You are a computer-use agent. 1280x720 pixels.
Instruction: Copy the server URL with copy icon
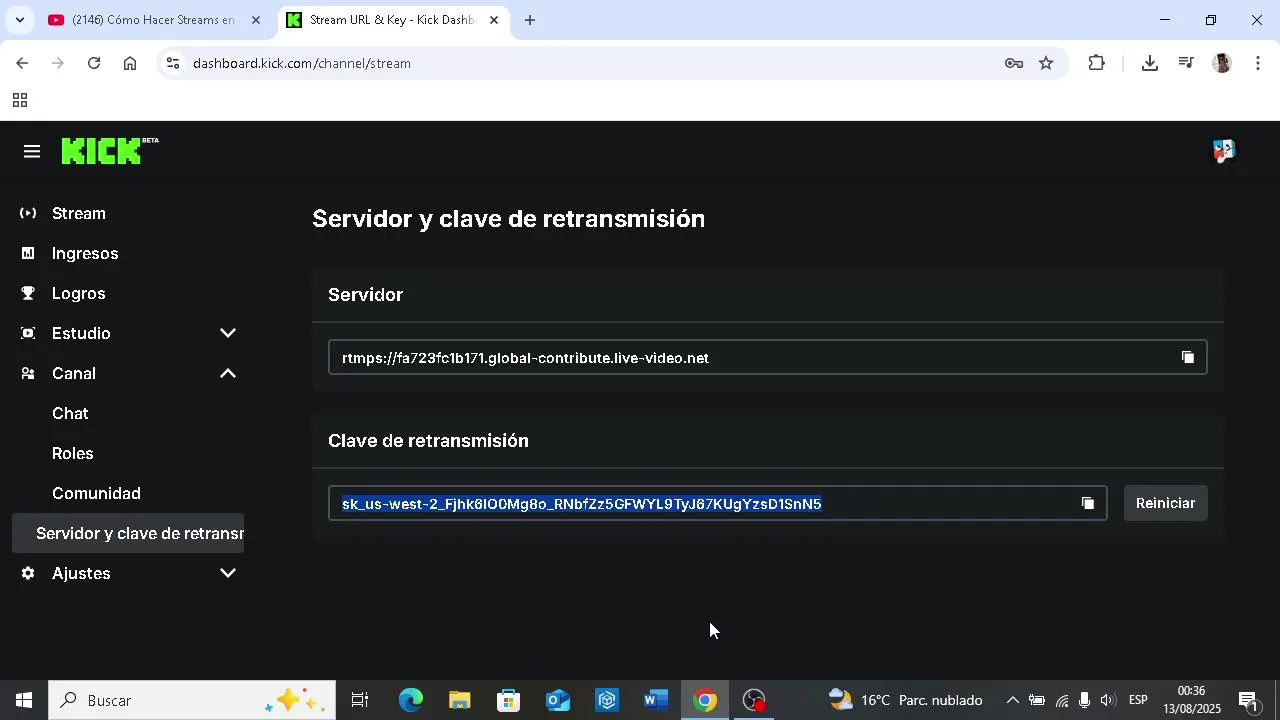1188,357
